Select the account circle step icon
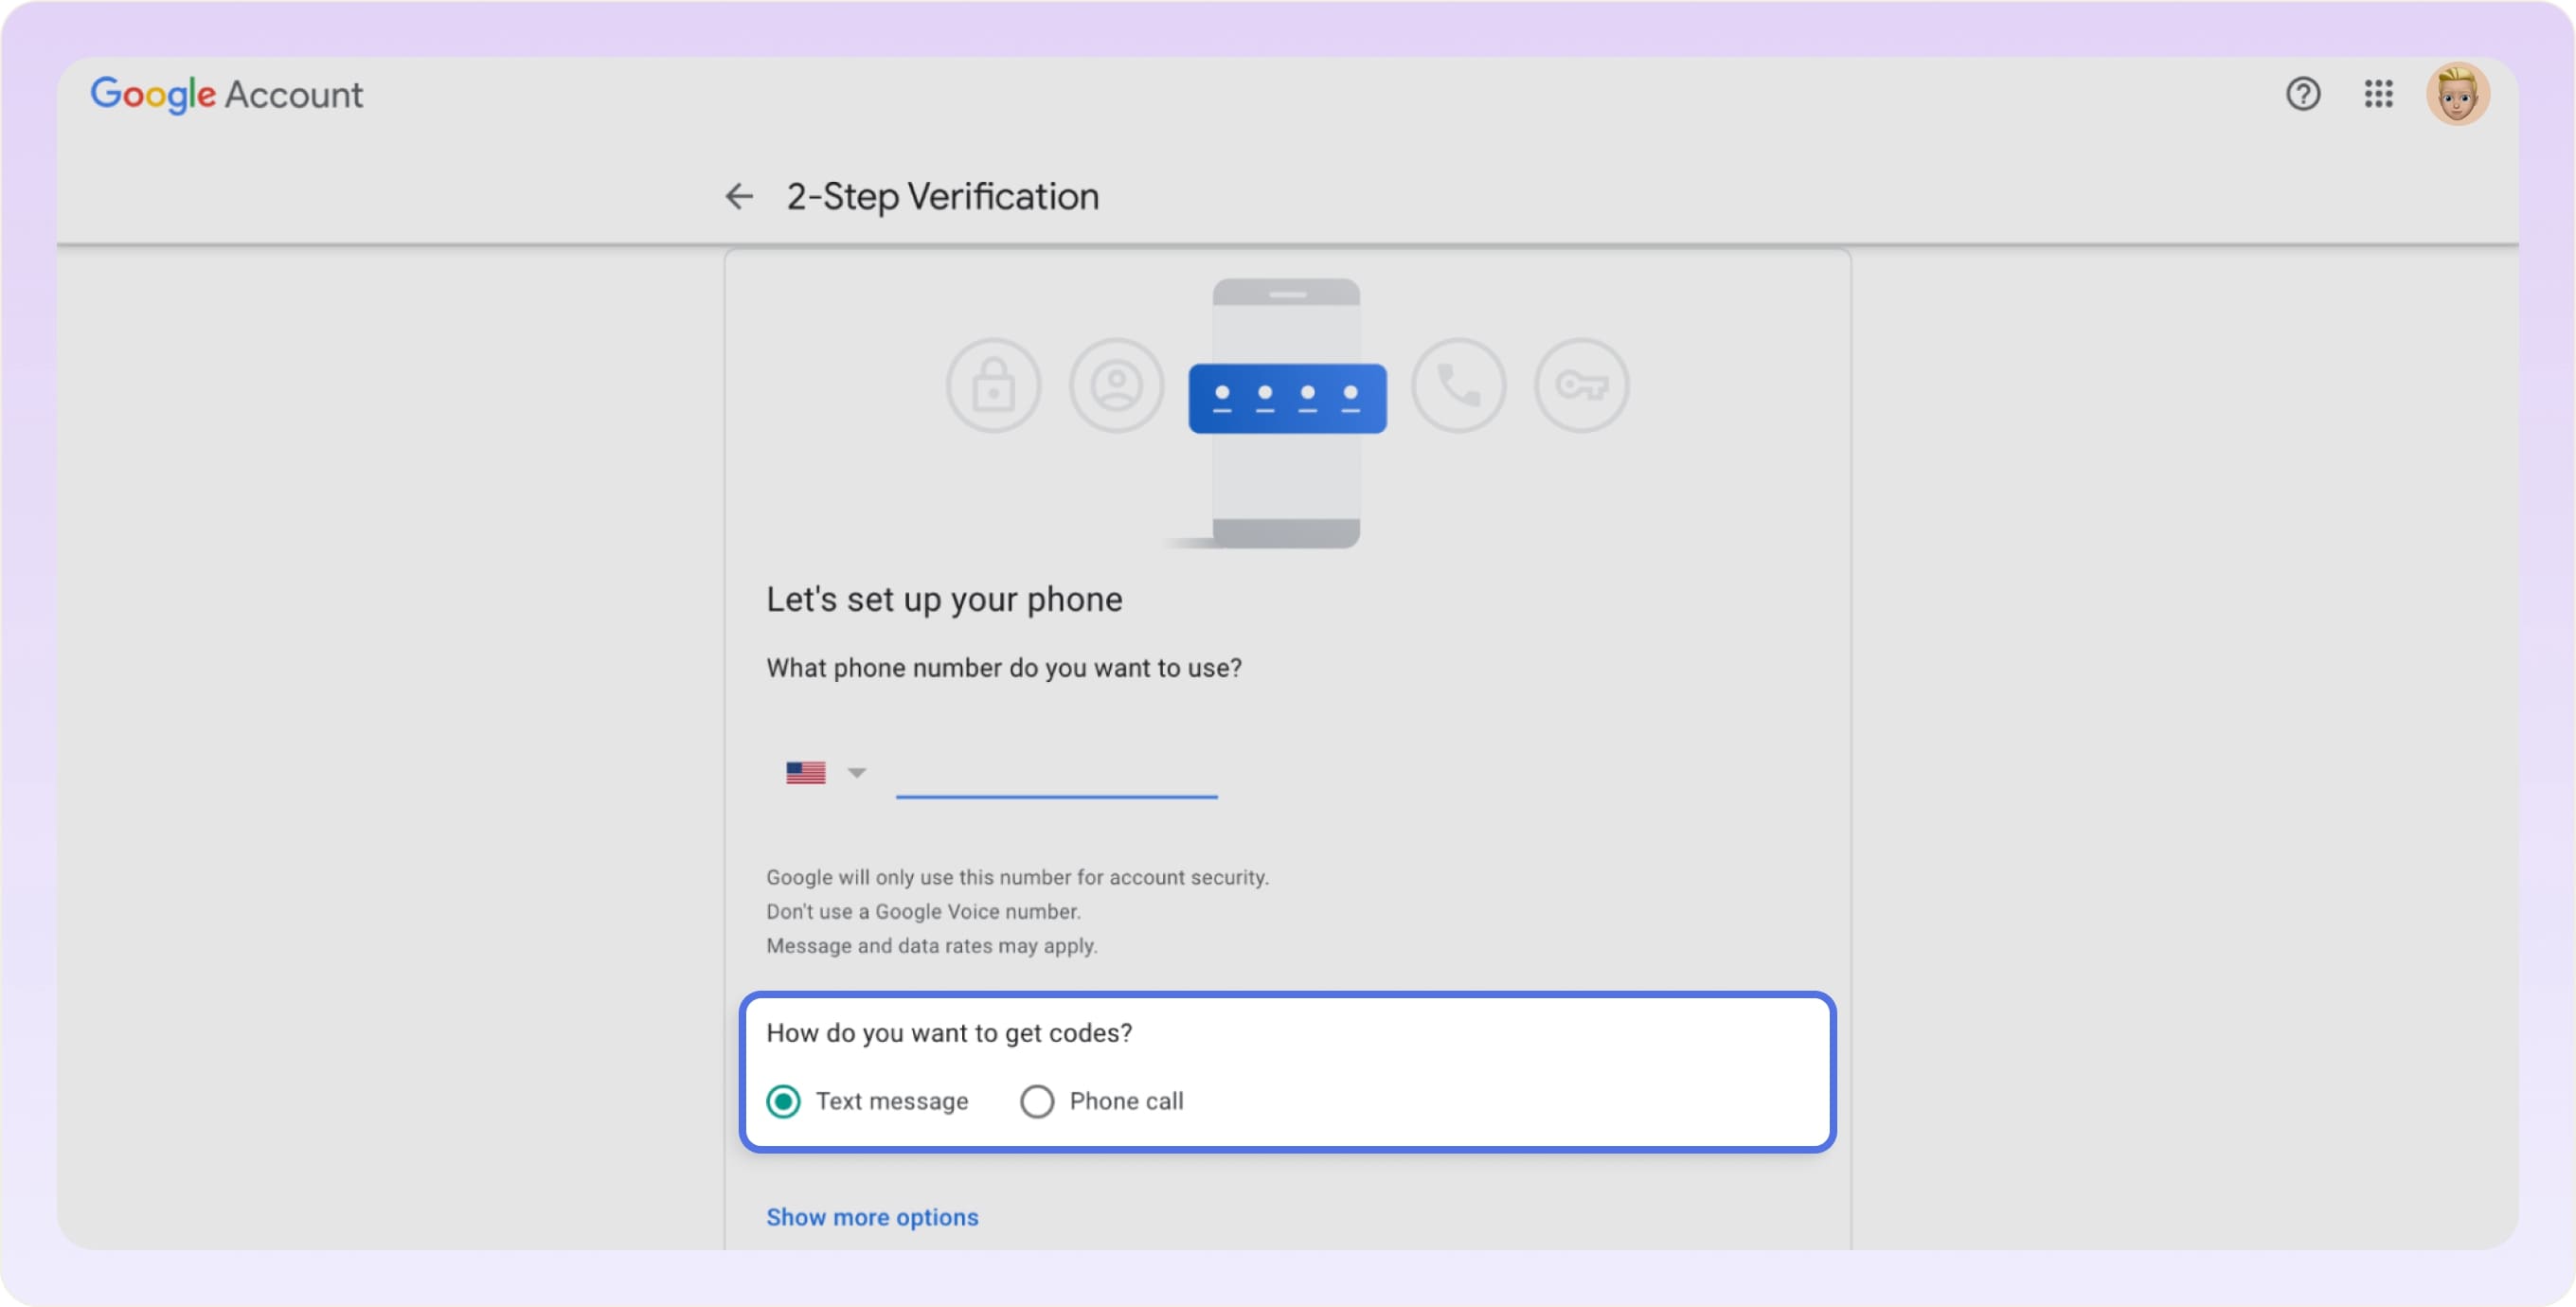Image resolution: width=2576 pixels, height=1307 pixels. tap(1116, 385)
